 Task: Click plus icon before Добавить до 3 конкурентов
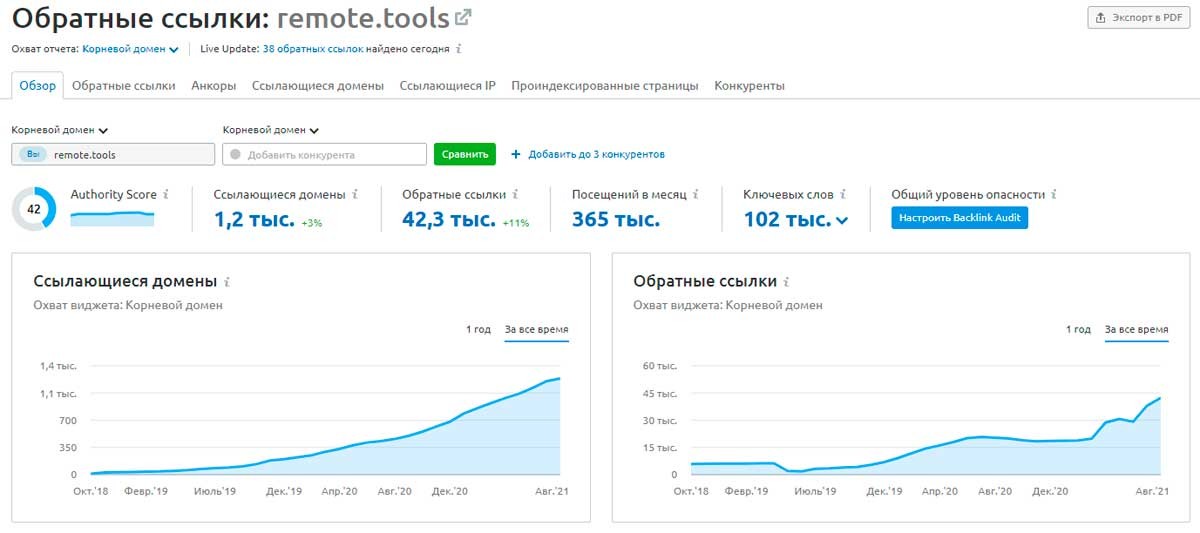516,154
